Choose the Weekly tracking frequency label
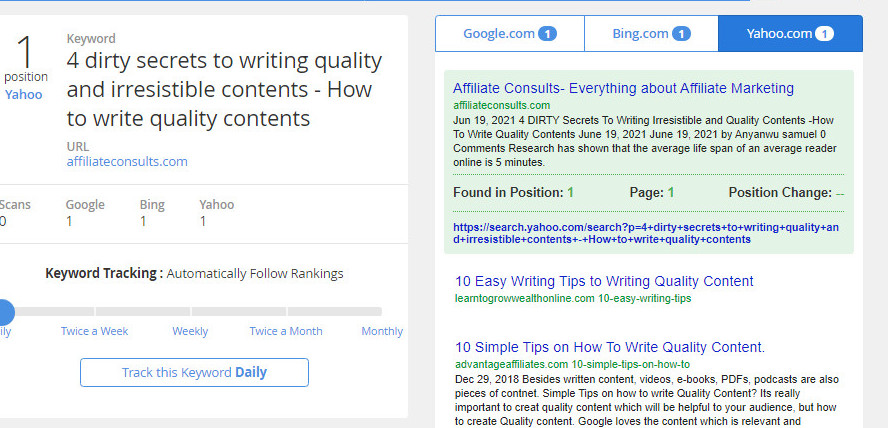The height and width of the screenshot is (428, 888). click(x=190, y=331)
